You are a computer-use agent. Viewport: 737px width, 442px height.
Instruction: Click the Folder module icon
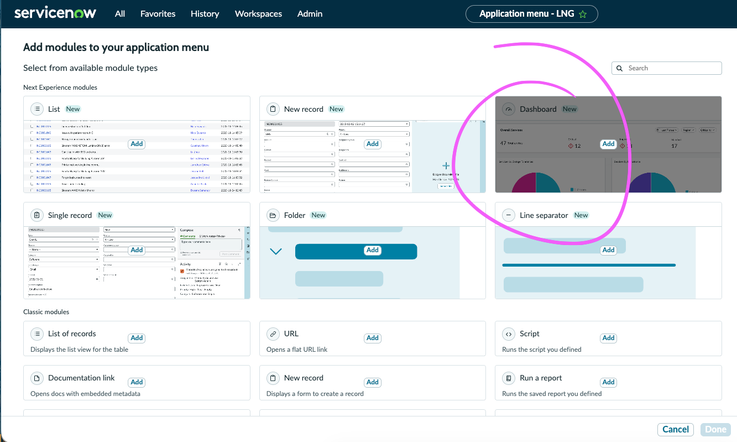pos(273,215)
